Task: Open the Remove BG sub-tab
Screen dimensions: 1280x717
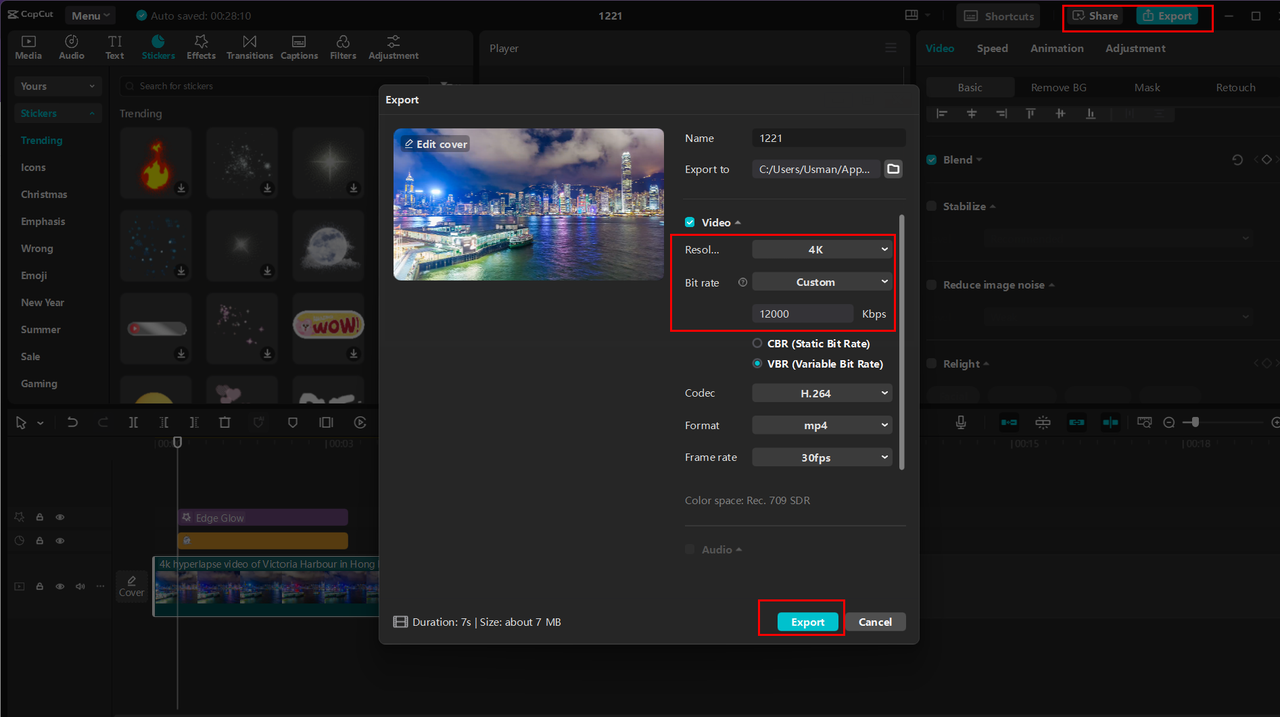Action: point(1058,87)
